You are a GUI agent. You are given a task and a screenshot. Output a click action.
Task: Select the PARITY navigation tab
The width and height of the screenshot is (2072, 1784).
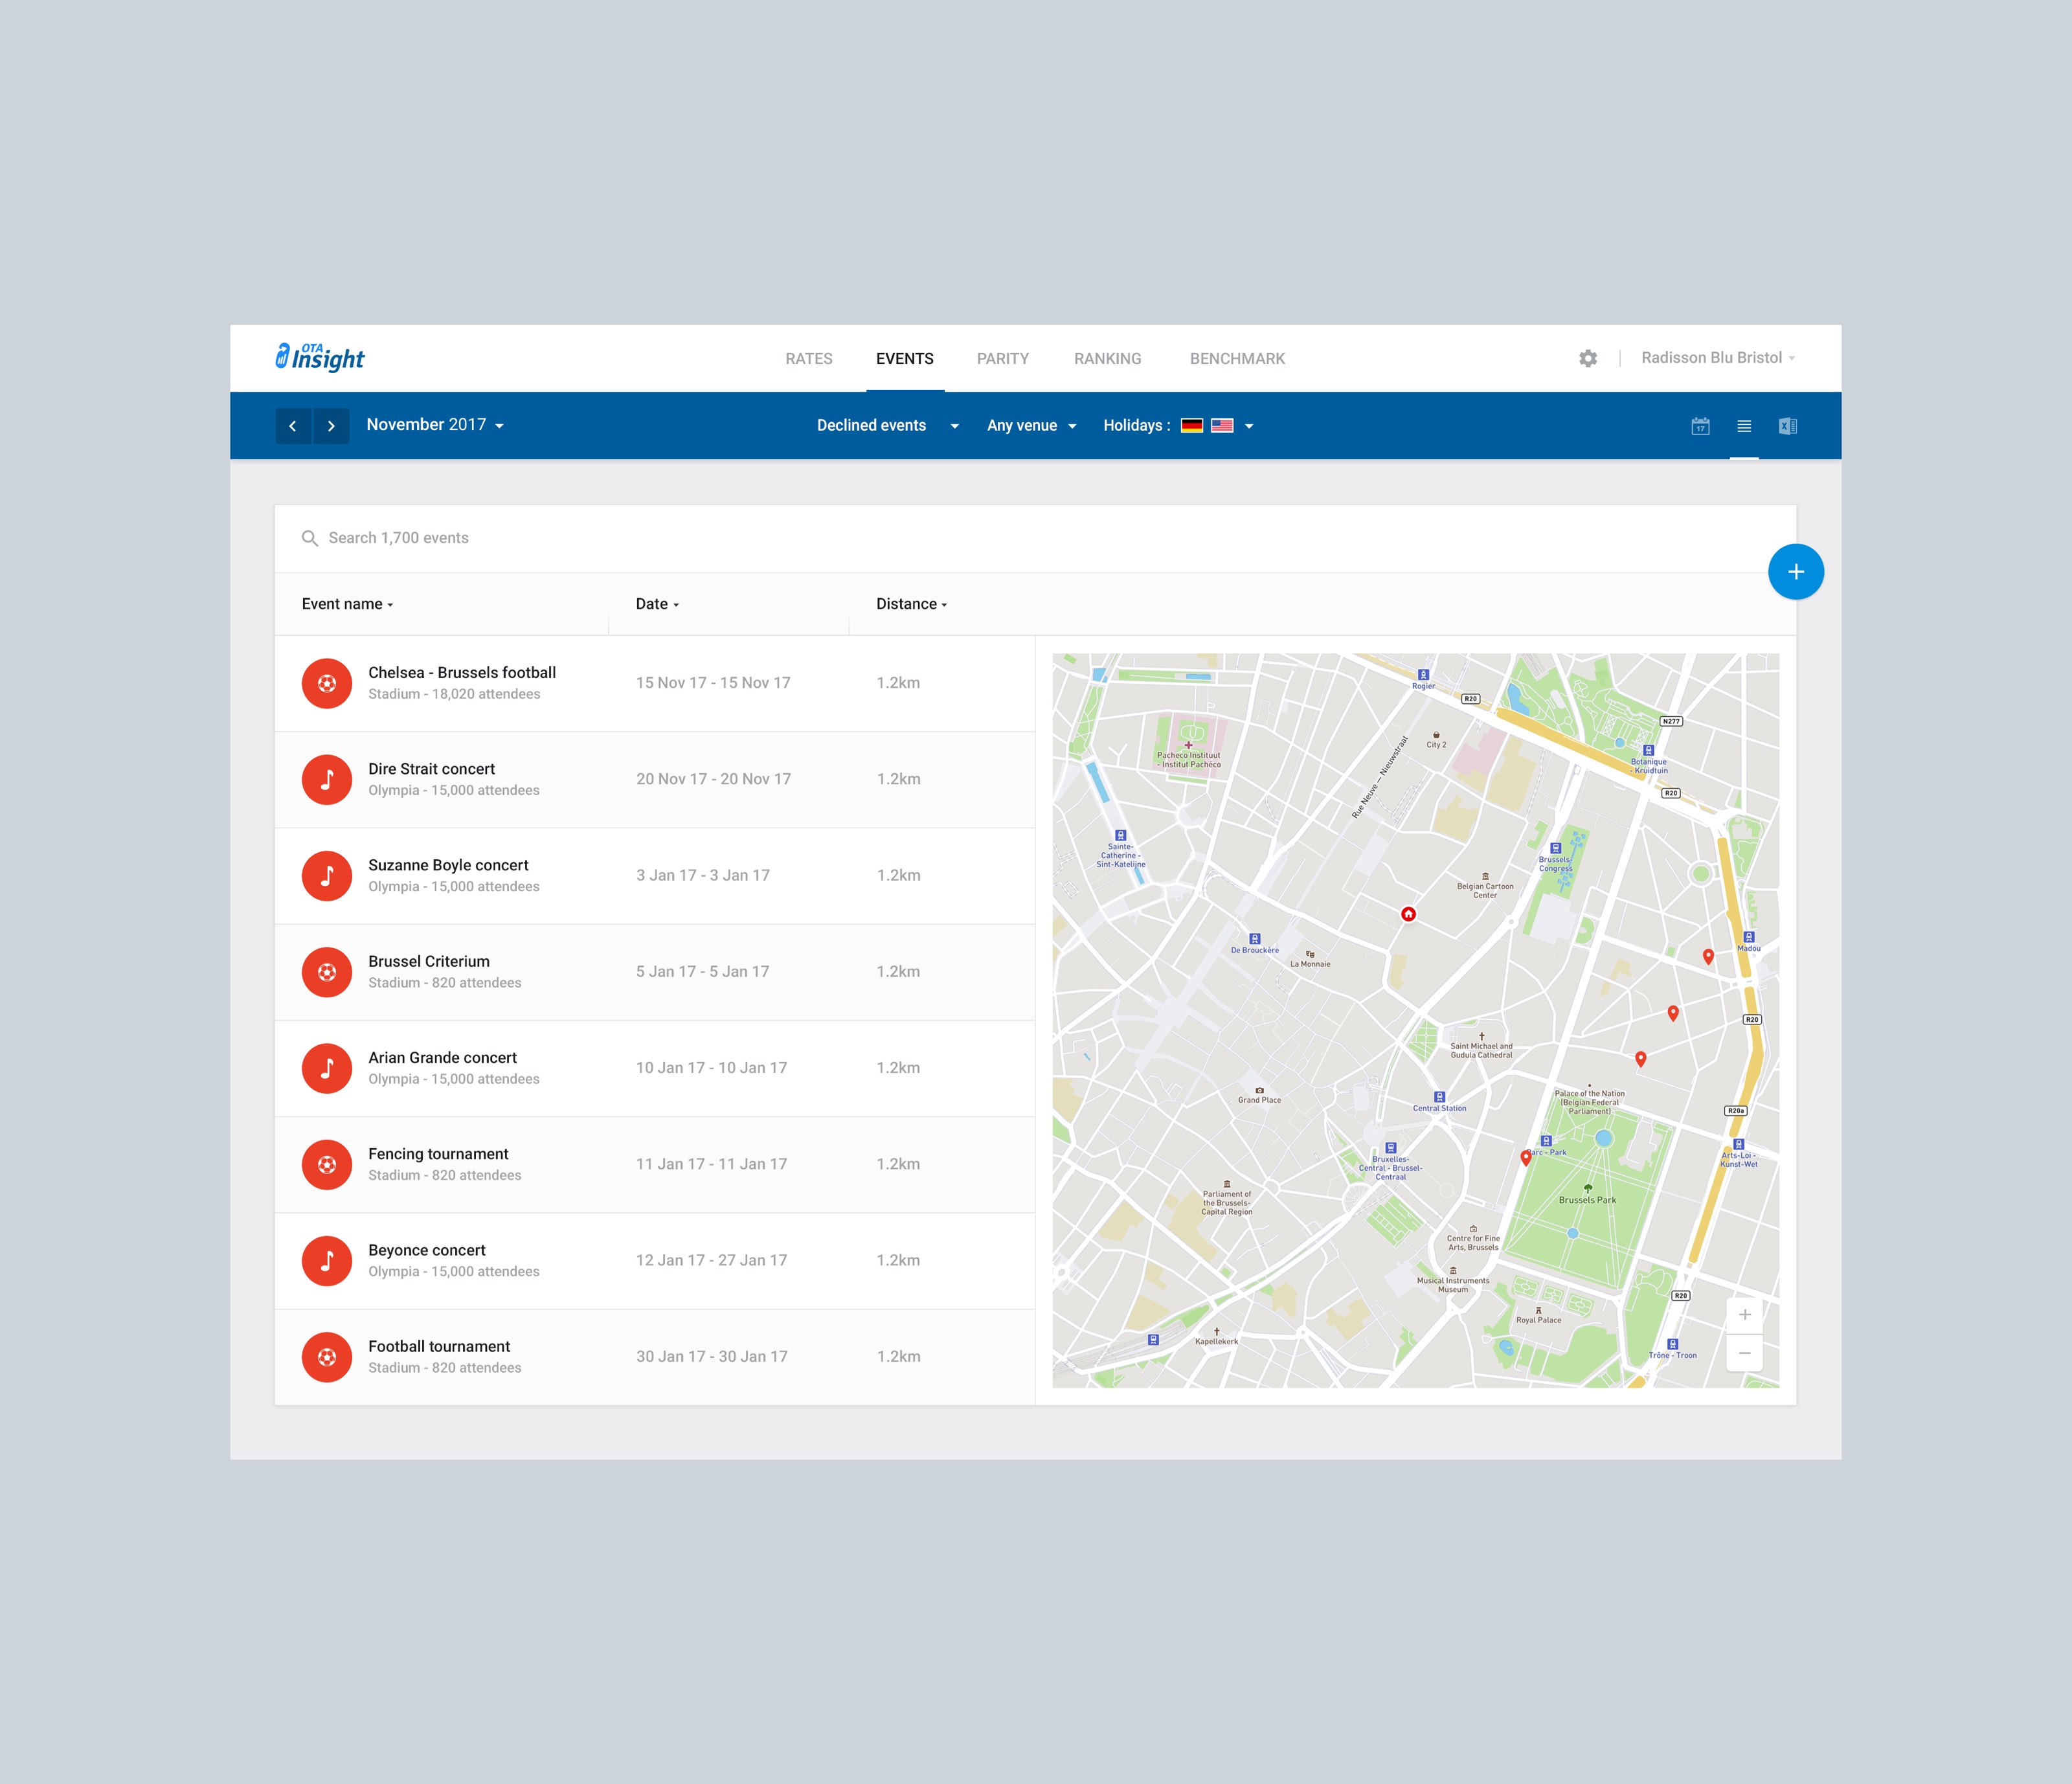[x=1002, y=359]
